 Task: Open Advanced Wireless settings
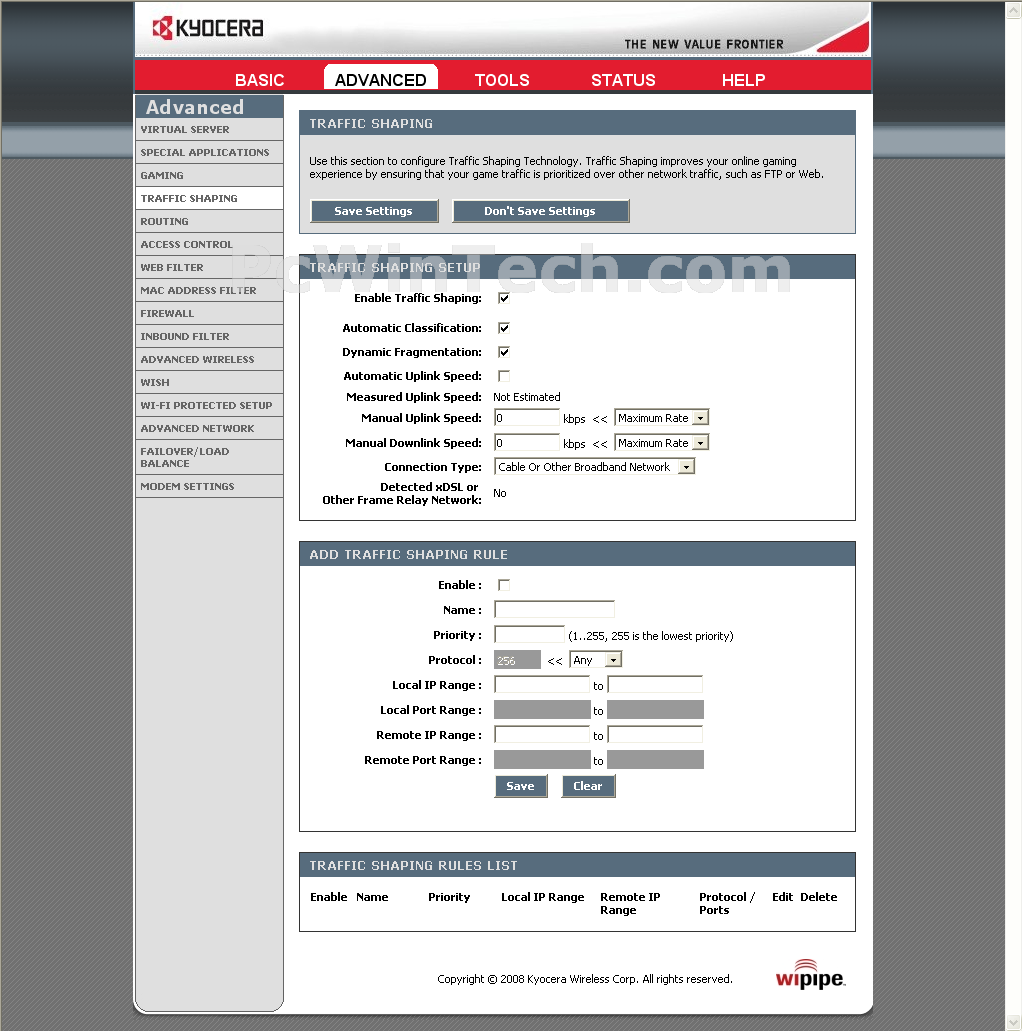click(x=209, y=360)
